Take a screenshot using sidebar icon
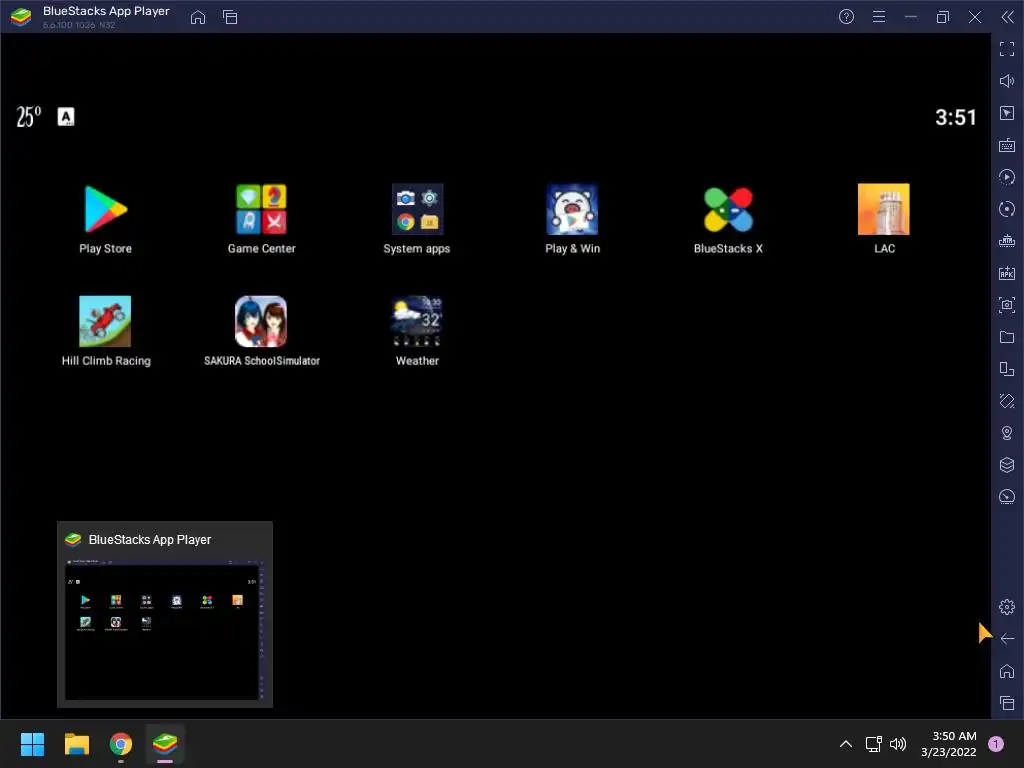The height and width of the screenshot is (768, 1024). 1007,305
